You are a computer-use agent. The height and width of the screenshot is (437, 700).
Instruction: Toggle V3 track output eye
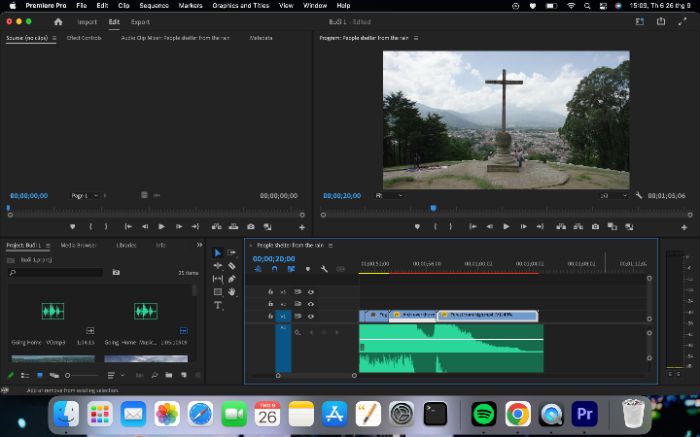click(x=311, y=291)
